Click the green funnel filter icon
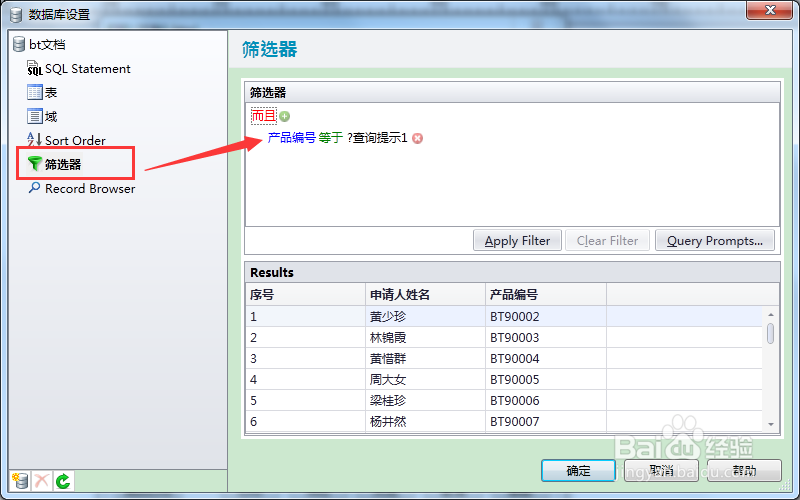800x500 pixels. point(34,163)
